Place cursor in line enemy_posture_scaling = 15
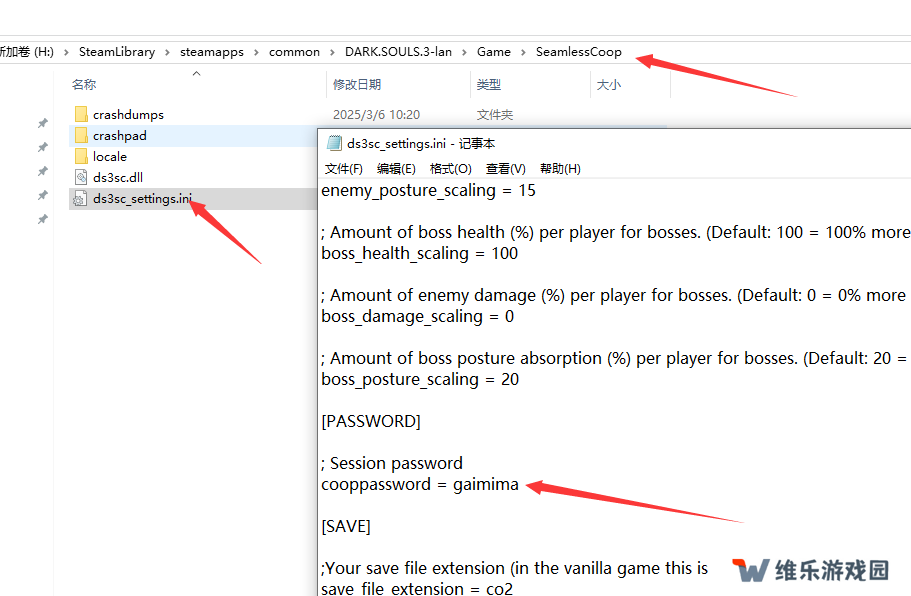This screenshot has height=596, width=911. point(428,191)
